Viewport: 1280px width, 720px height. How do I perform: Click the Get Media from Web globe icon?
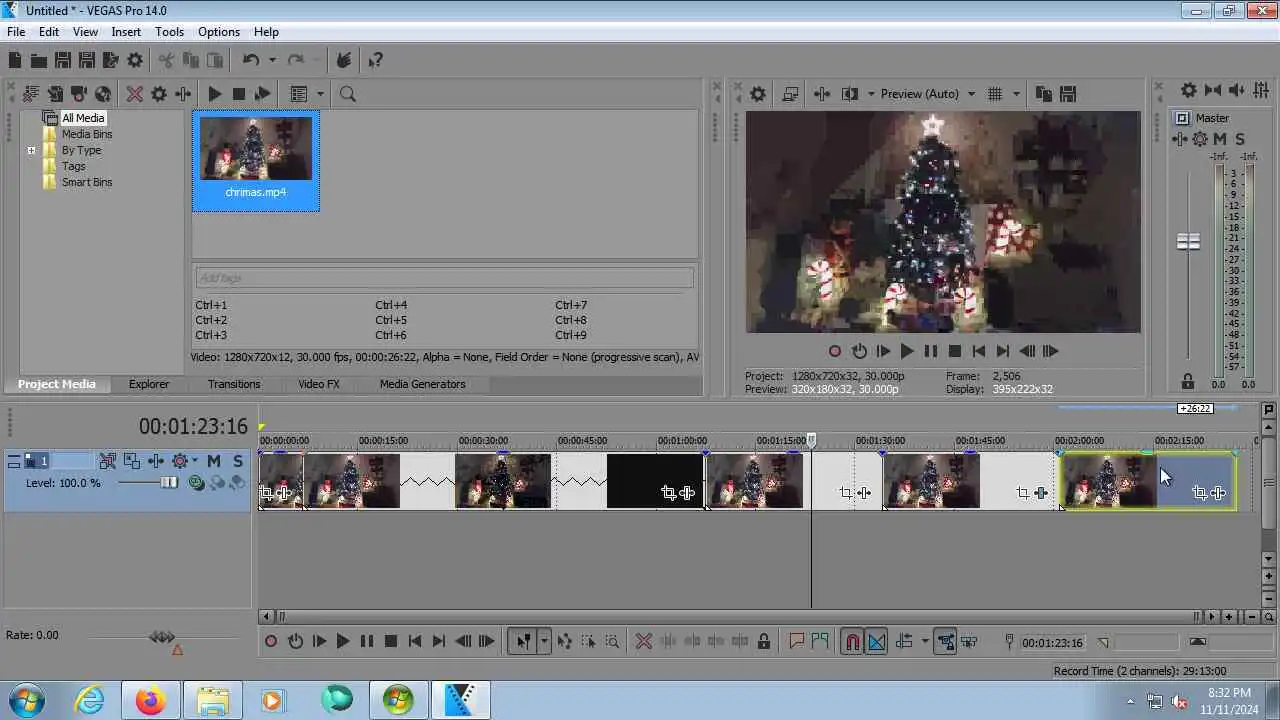tap(103, 94)
